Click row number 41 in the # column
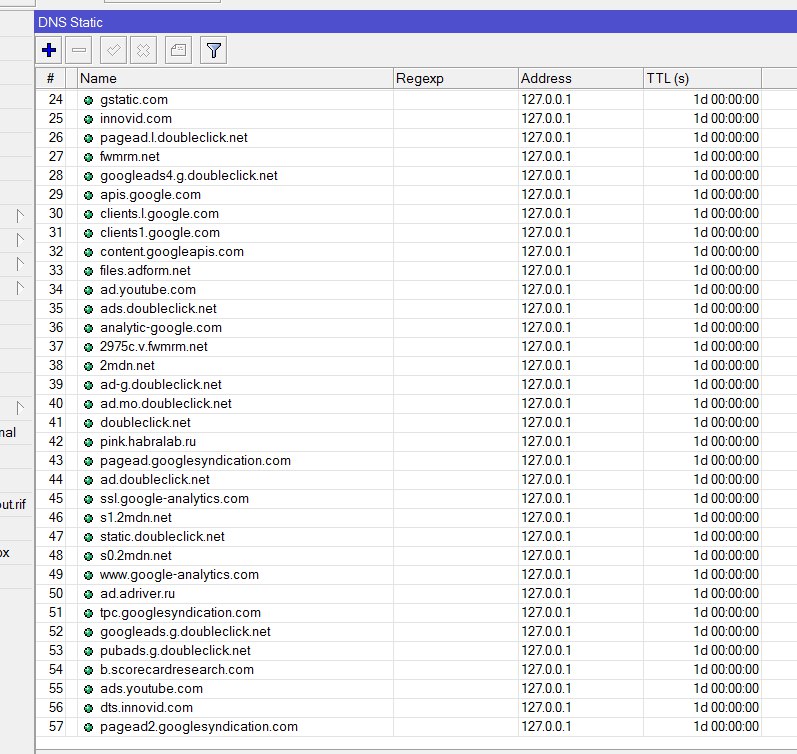 click(x=55, y=423)
